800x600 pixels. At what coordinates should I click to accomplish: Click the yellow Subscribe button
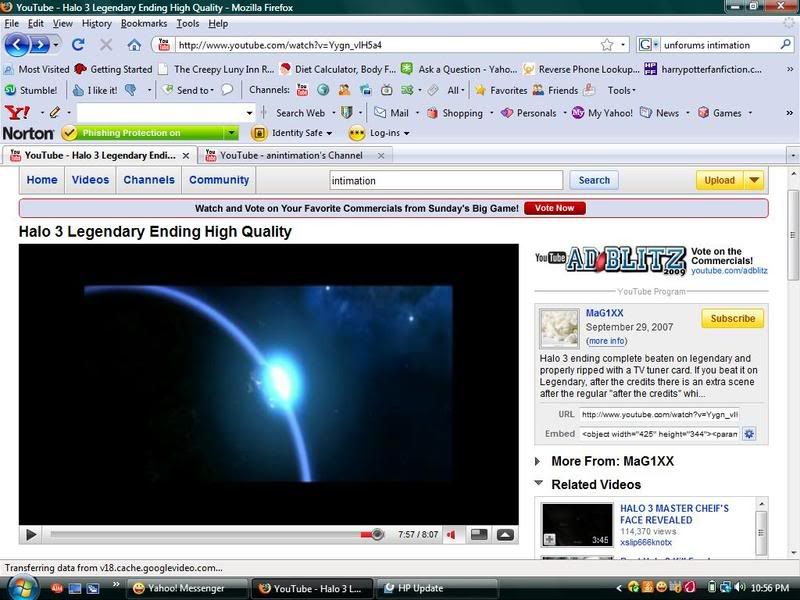pyautogui.click(x=732, y=318)
